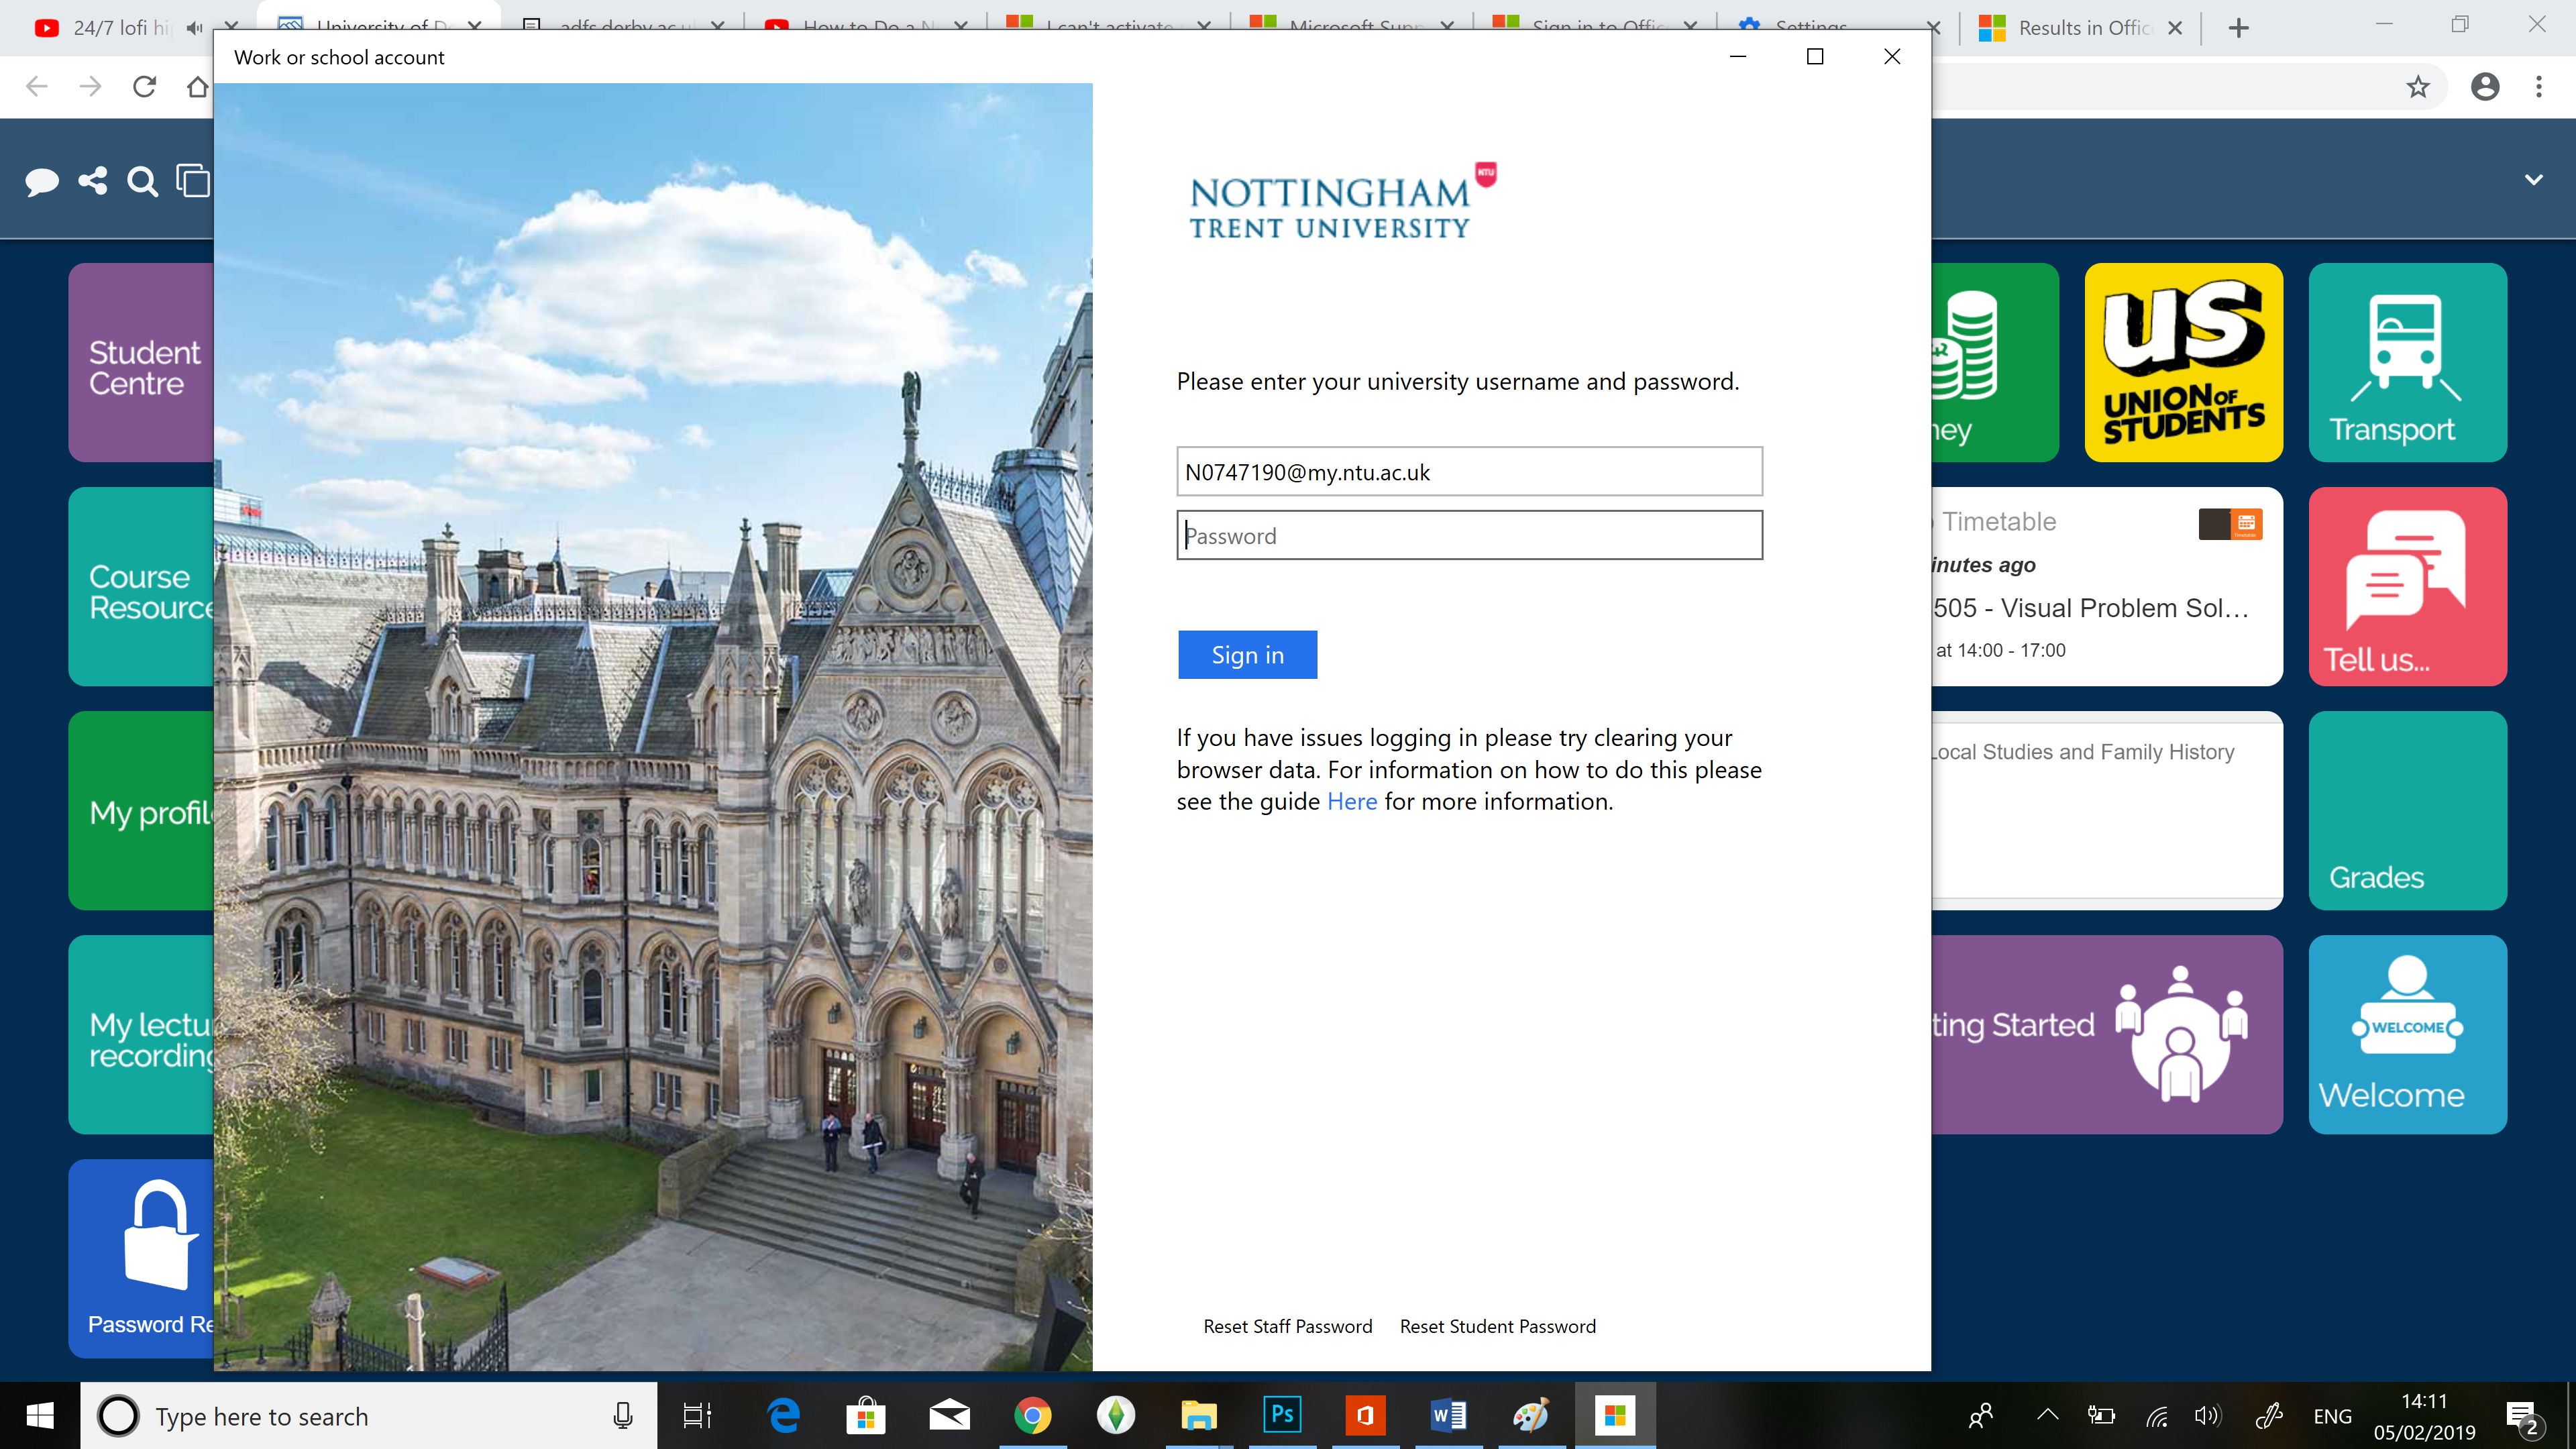2576x1449 pixels.
Task: Expand the header chevron at the right
Action: coord(2533,180)
